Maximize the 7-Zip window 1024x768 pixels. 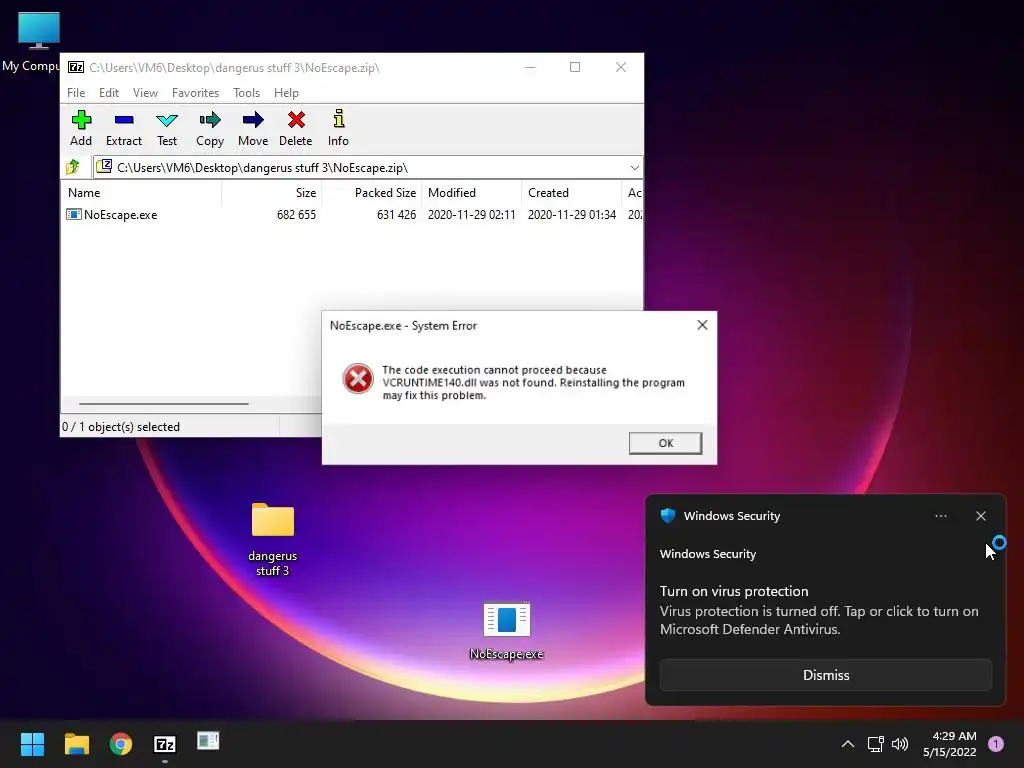575,67
